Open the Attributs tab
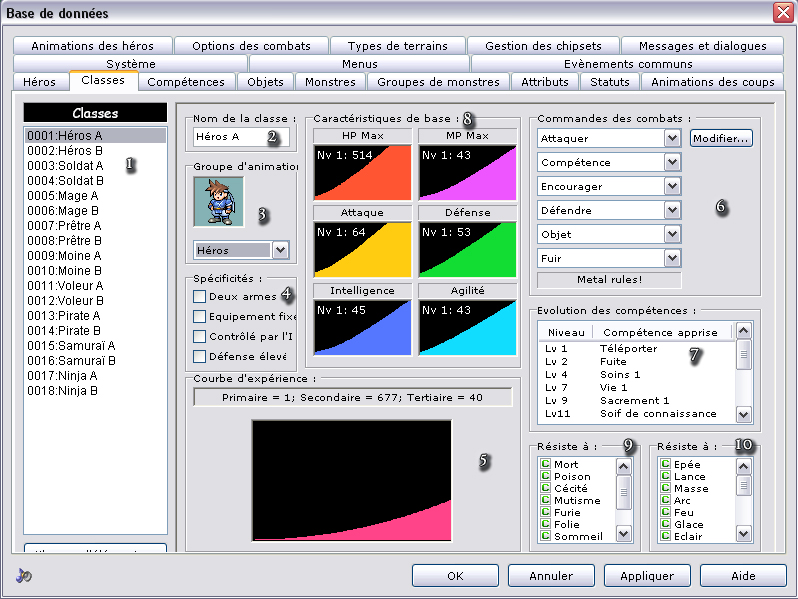 (x=545, y=82)
